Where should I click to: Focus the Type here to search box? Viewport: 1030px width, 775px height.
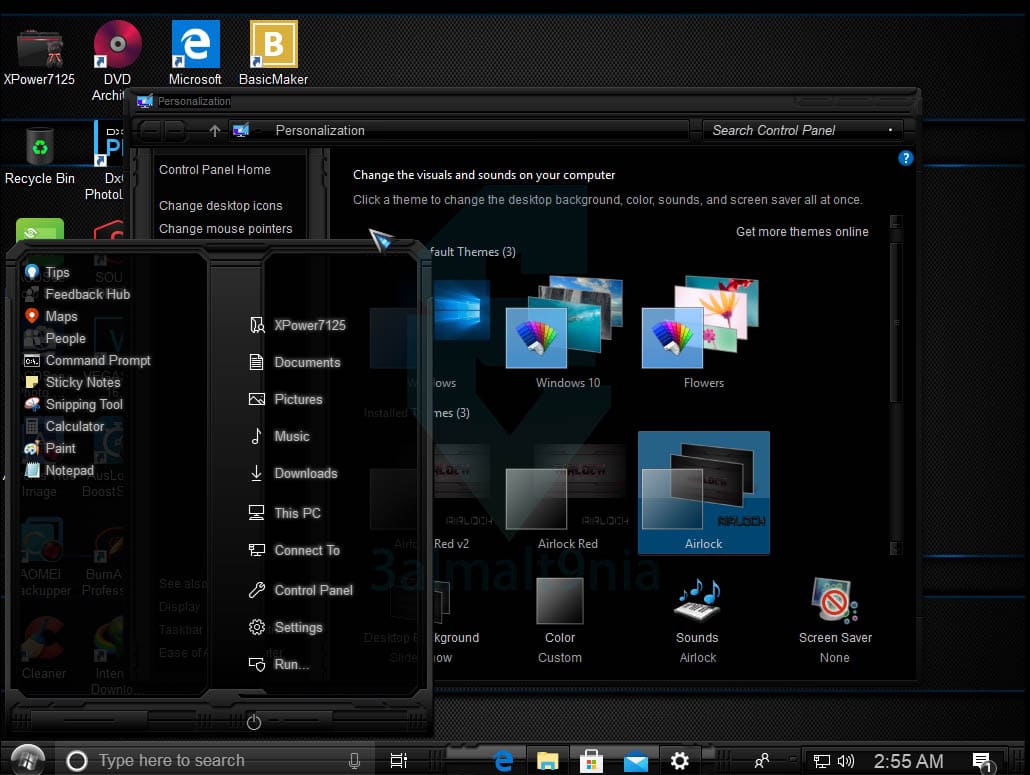pos(213,761)
